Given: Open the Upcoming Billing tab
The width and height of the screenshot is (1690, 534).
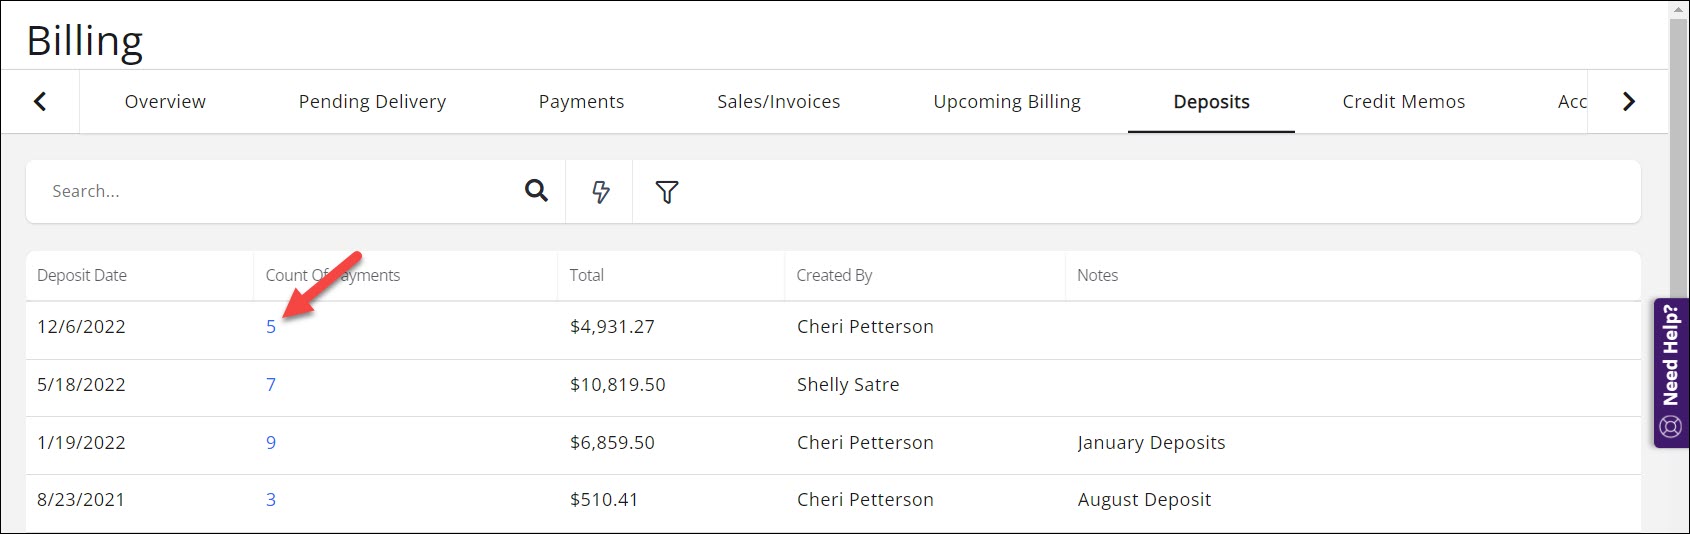Looking at the screenshot, I should tap(1006, 101).
